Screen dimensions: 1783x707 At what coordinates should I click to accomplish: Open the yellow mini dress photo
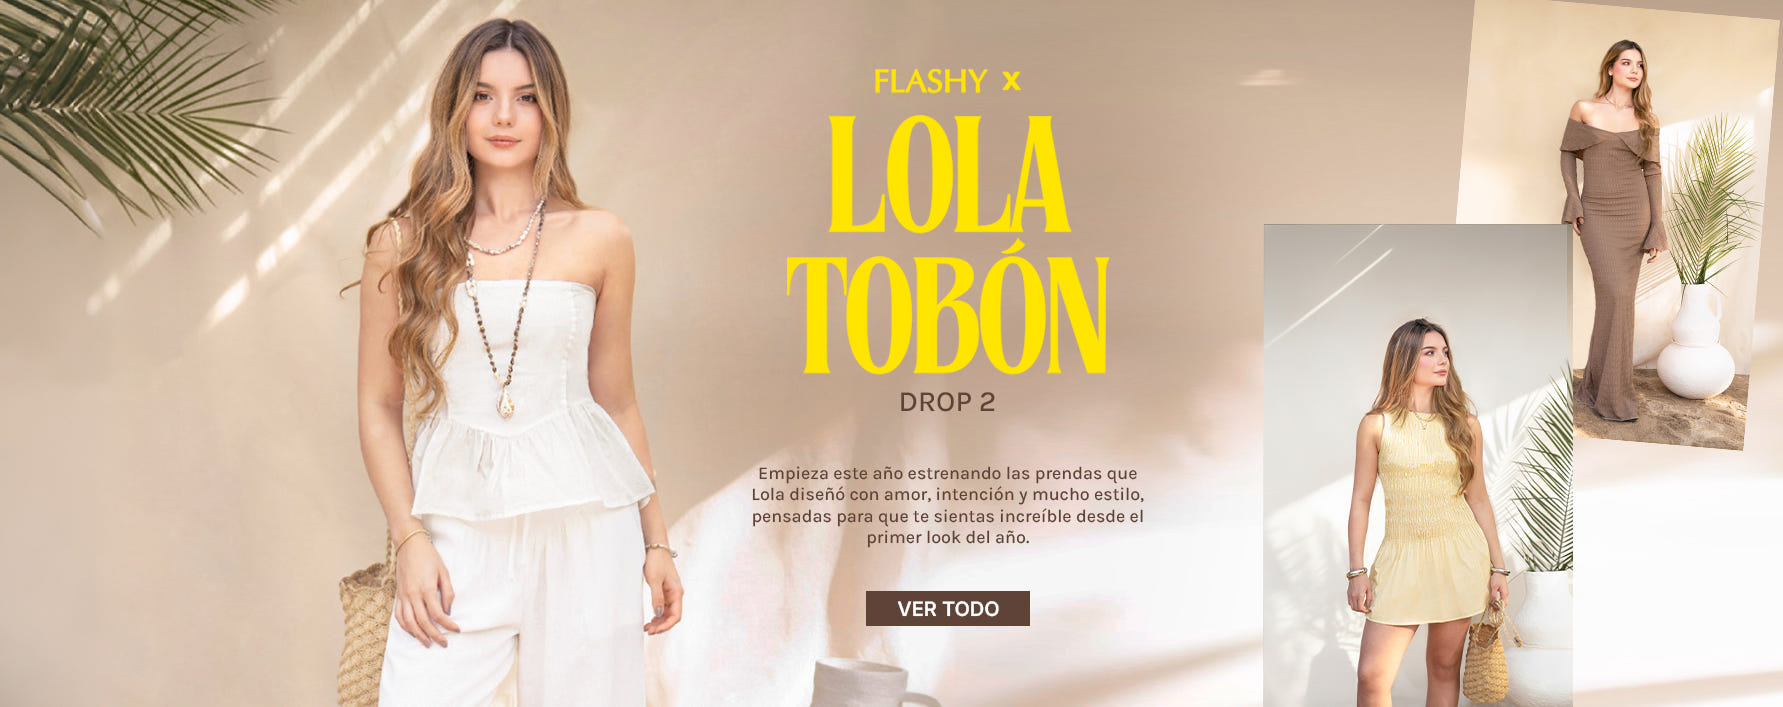[1417, 465]
